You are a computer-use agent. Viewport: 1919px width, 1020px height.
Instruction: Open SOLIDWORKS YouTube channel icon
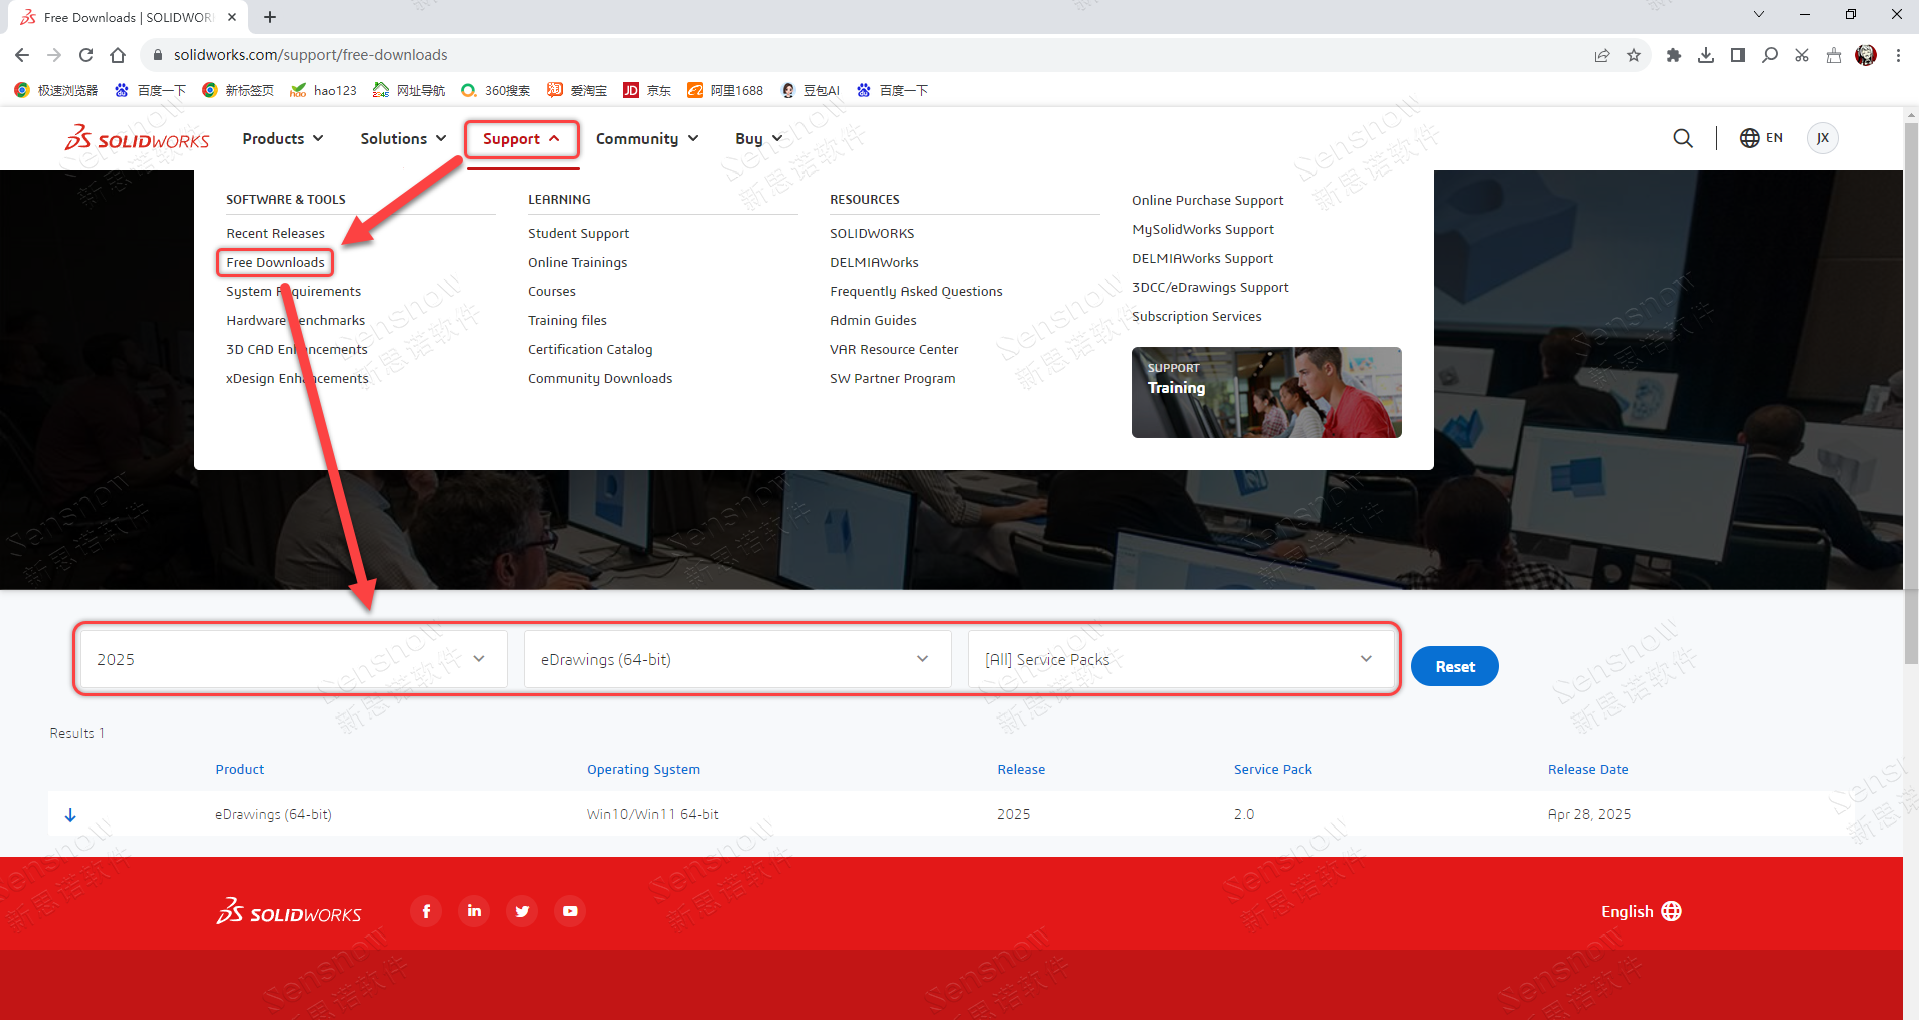570,911
